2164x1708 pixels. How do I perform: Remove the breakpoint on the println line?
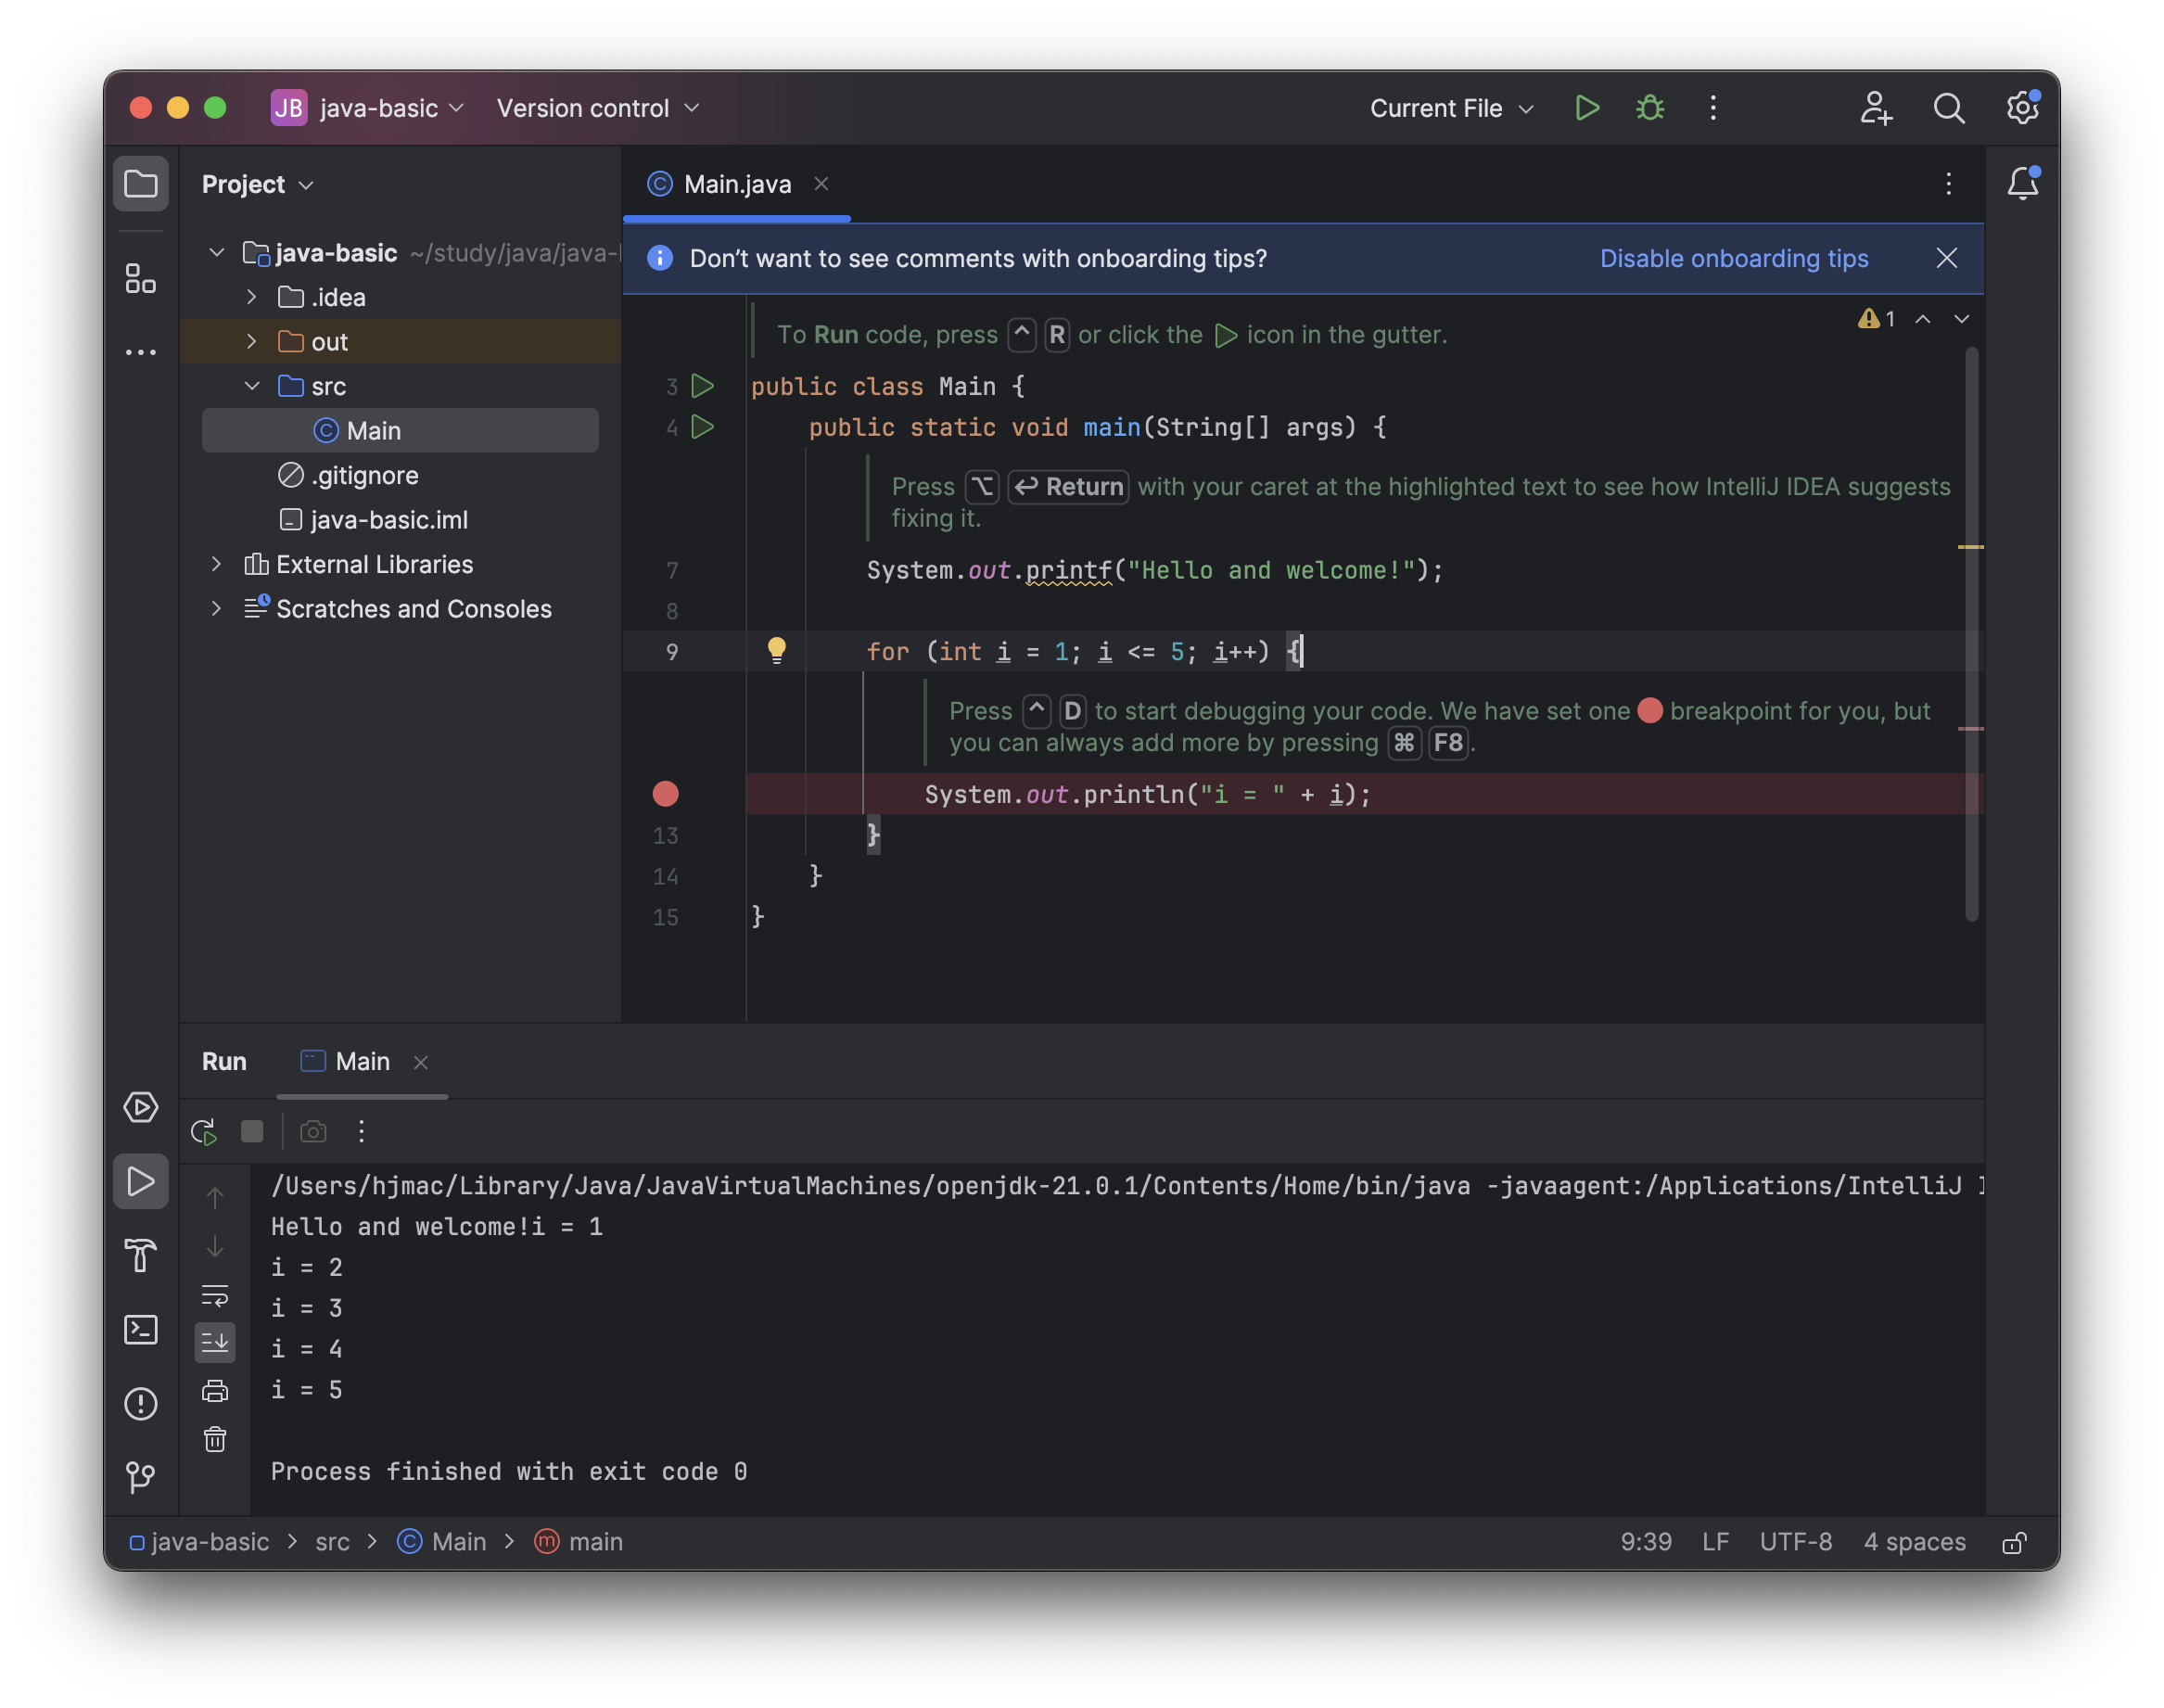666,794
